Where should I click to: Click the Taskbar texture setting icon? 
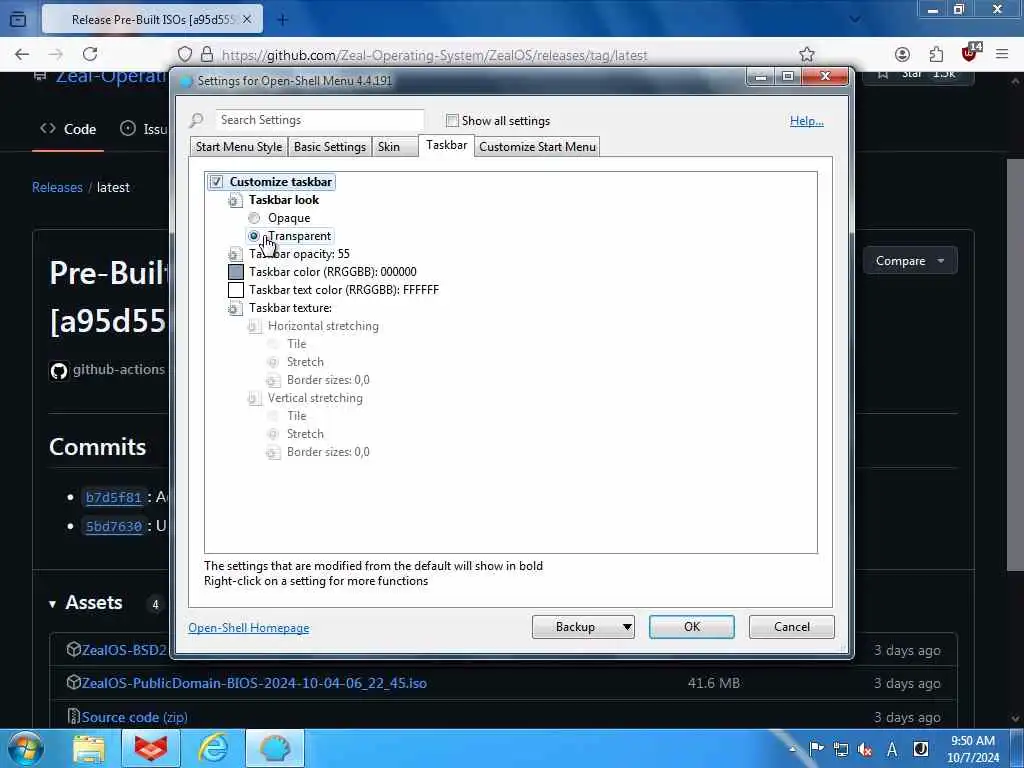(x=235, y=308)
